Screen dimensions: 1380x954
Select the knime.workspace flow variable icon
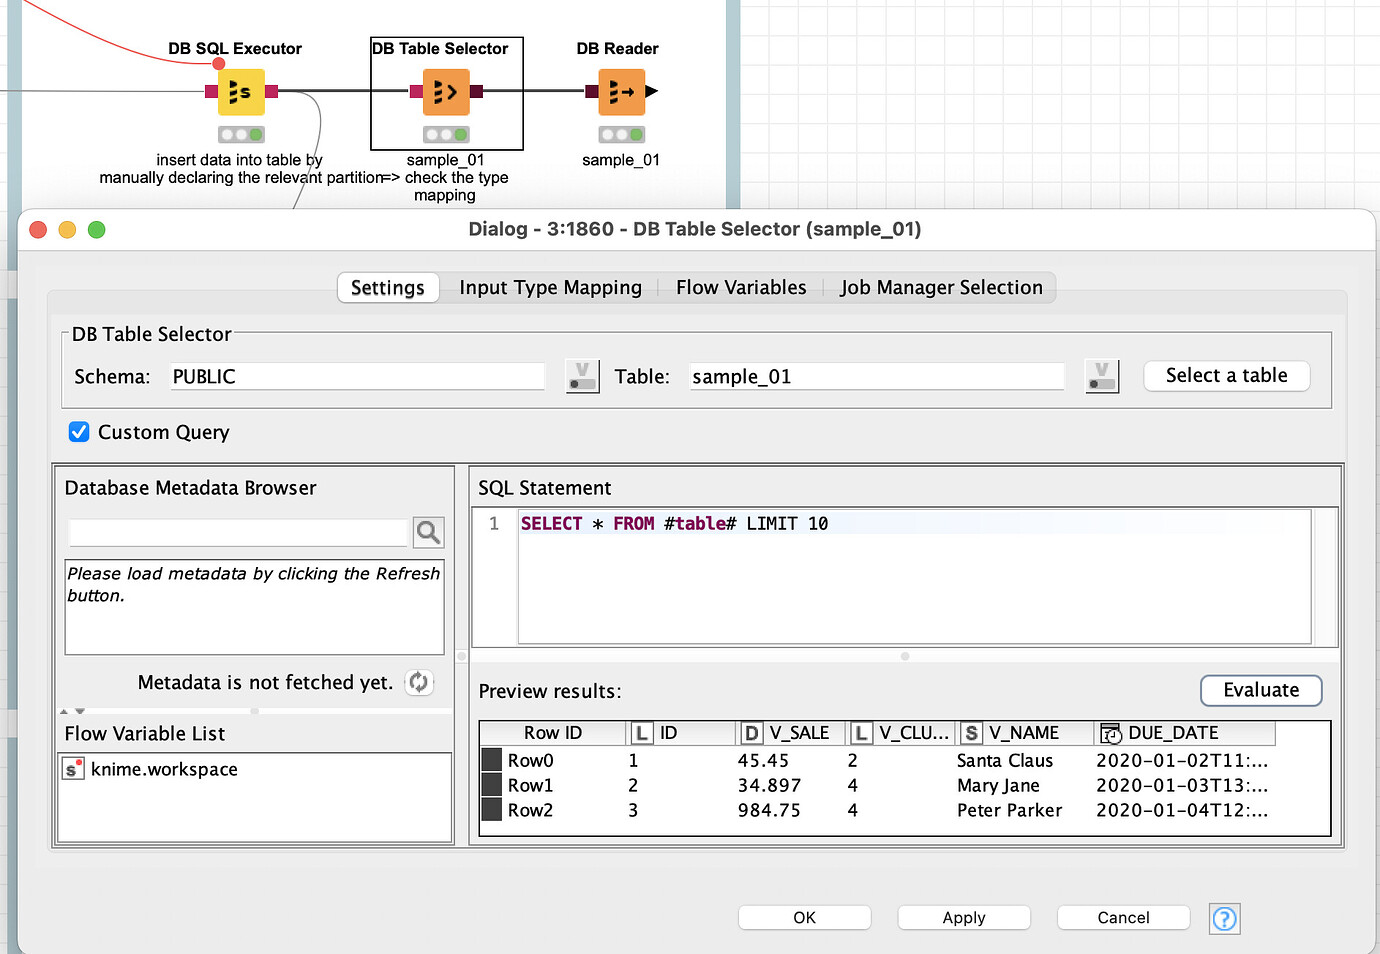pos(74,769)
